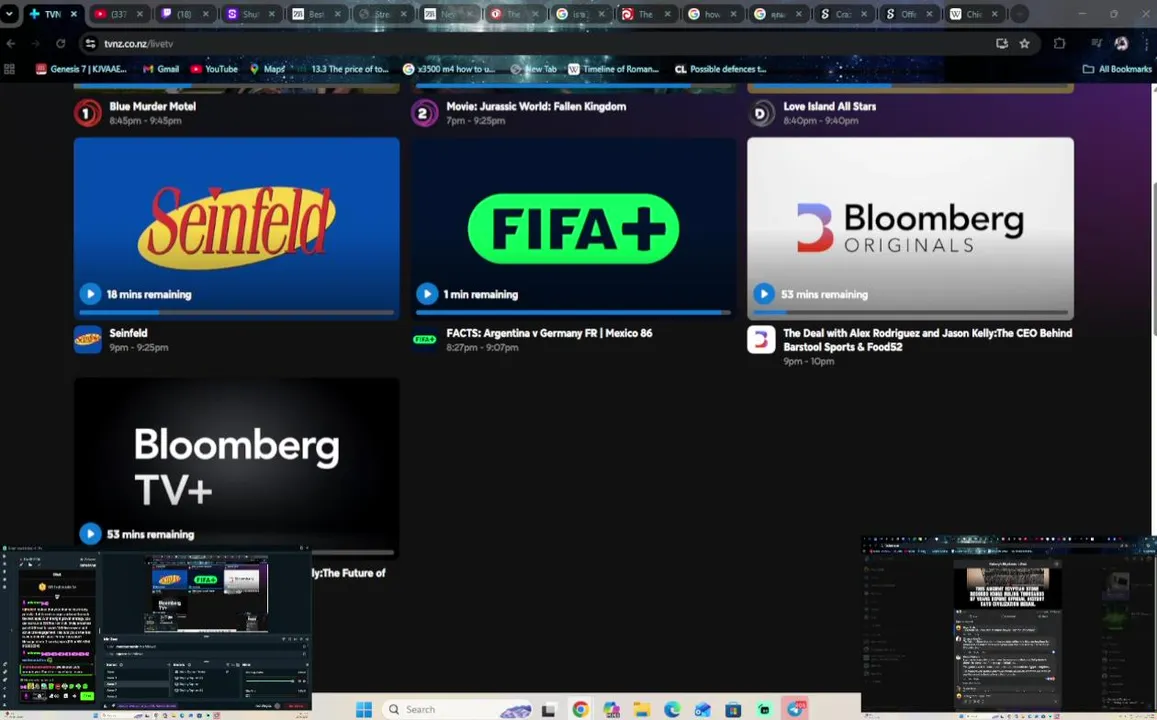Click the 'Love Island All Stars' title

pos(829,106)
